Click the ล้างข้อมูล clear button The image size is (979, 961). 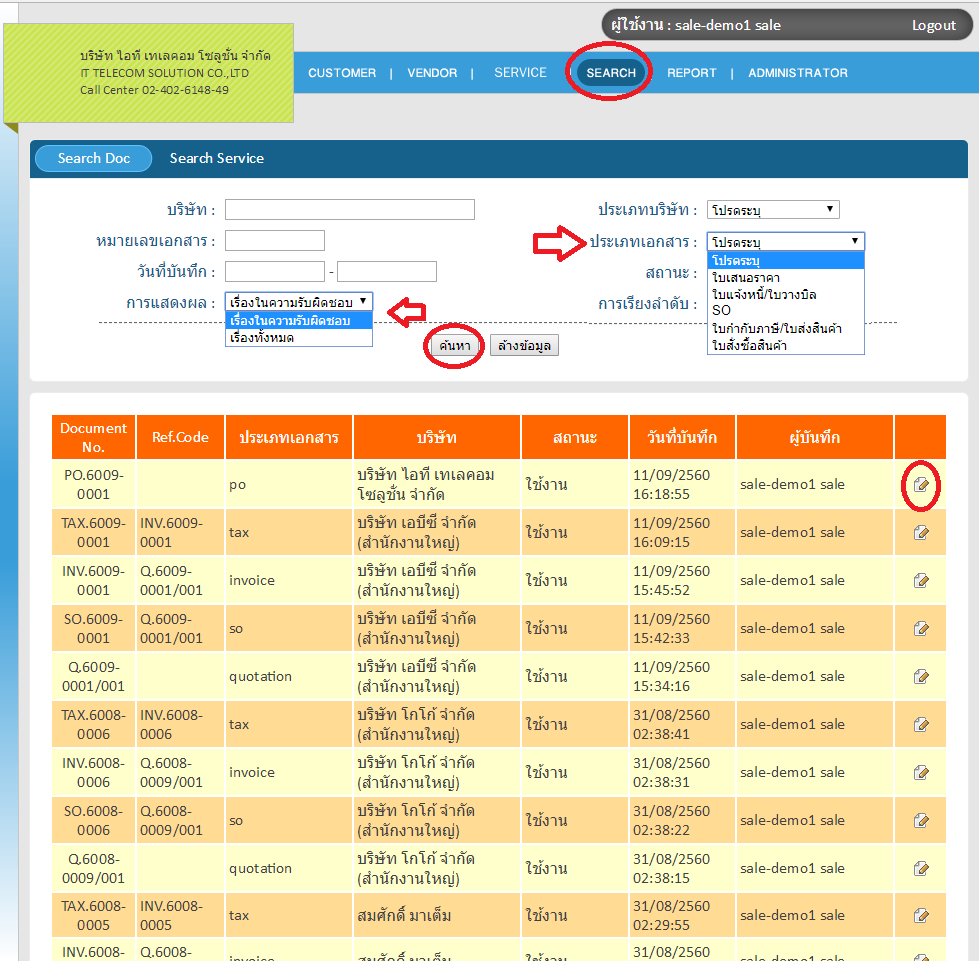click(524, 345)
